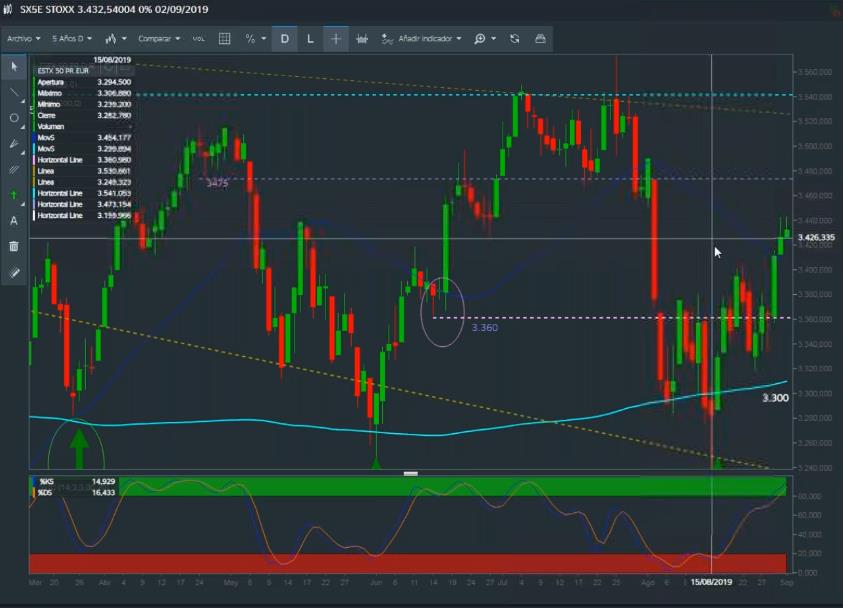Screen dimensions: 843x608
Task: Click the ESTX 50 PR.EUR legend header
Action: pyautogui.click(x=63, y=71)
